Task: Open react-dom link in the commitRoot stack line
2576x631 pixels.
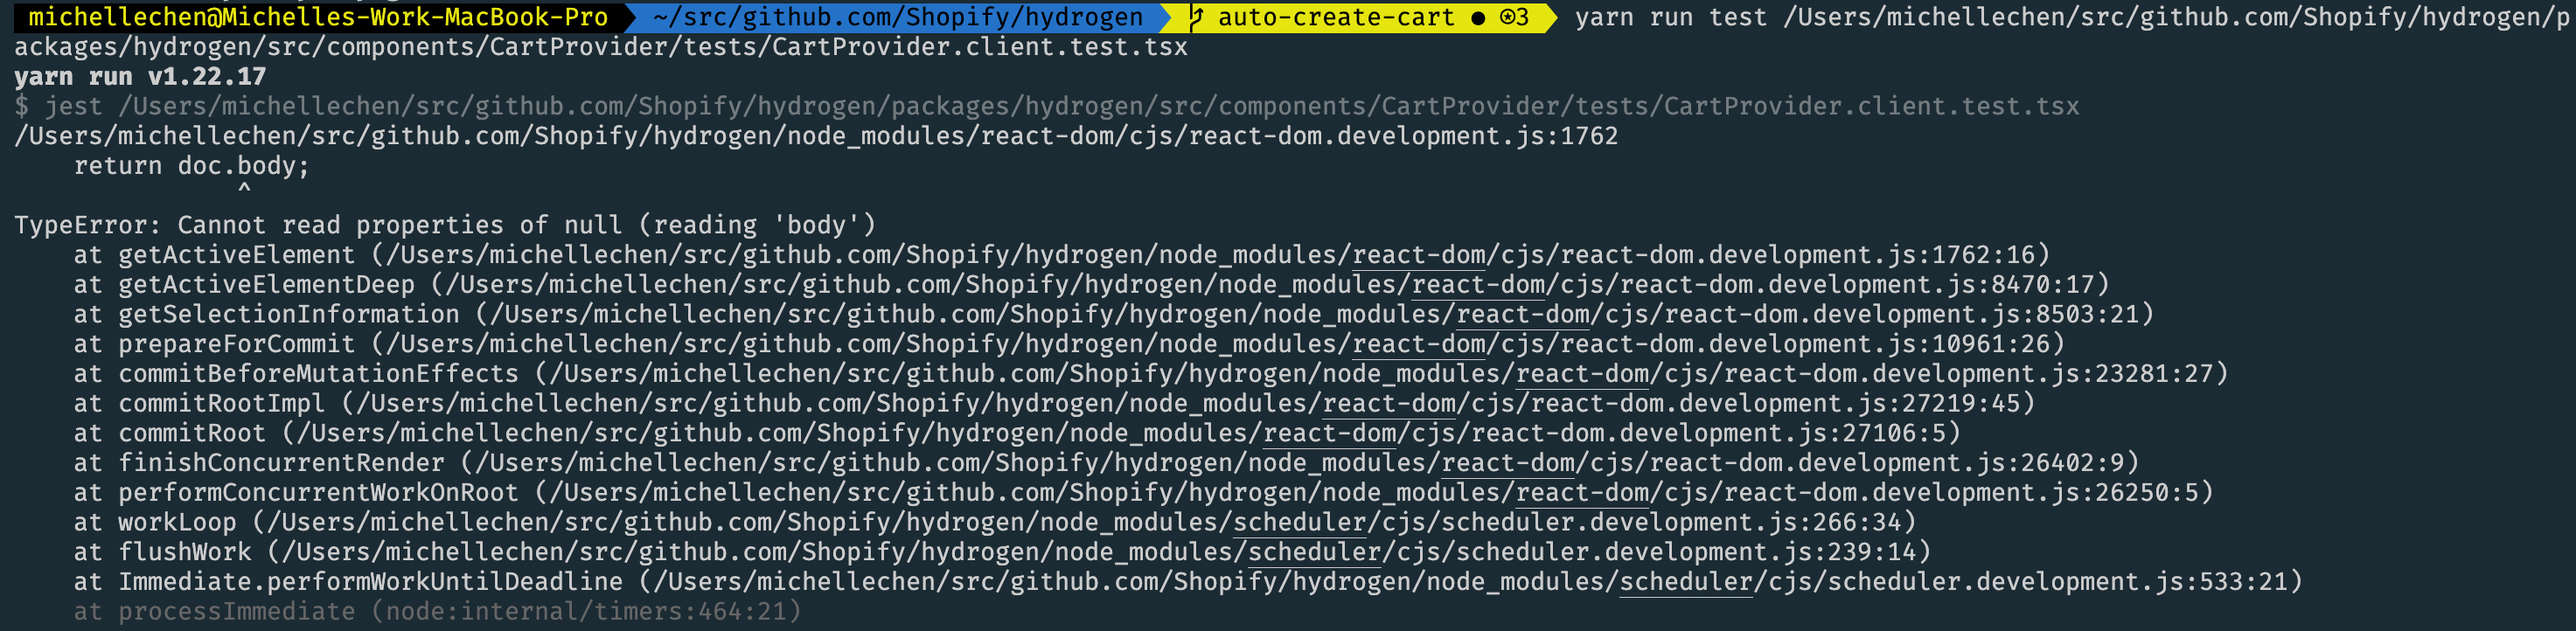Action: (1329, 434)
